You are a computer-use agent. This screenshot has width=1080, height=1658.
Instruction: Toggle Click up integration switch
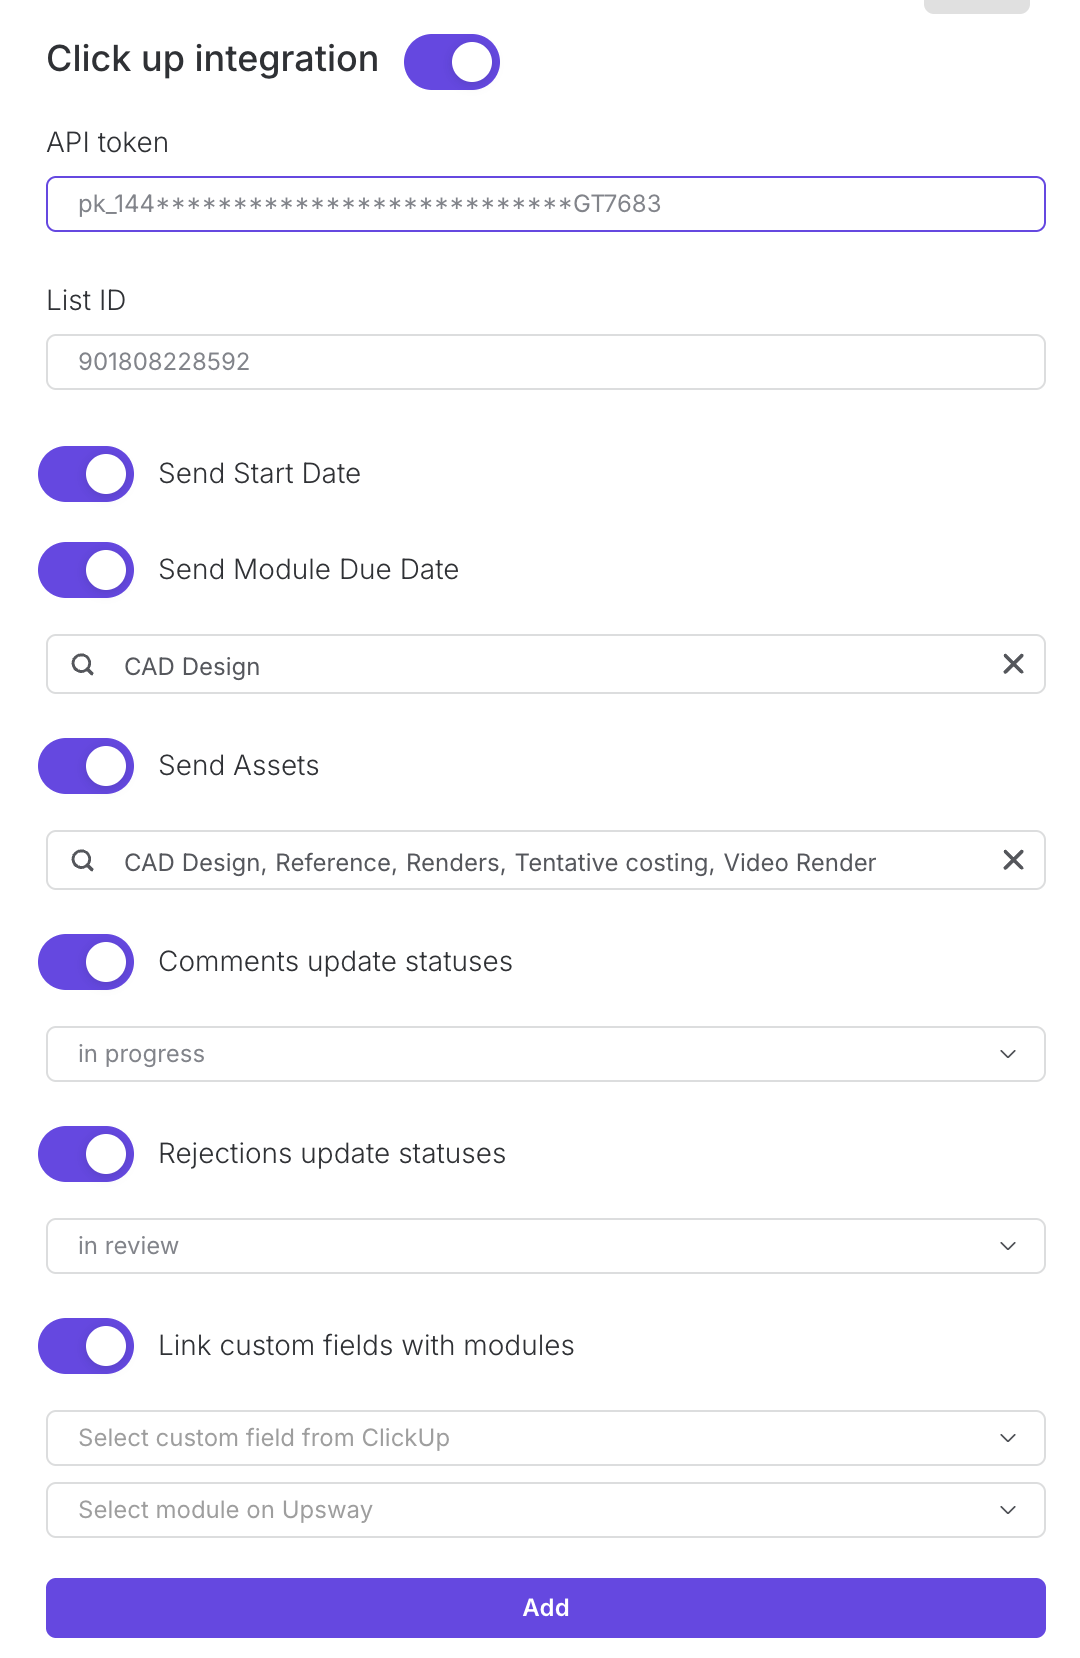(452, 62)
